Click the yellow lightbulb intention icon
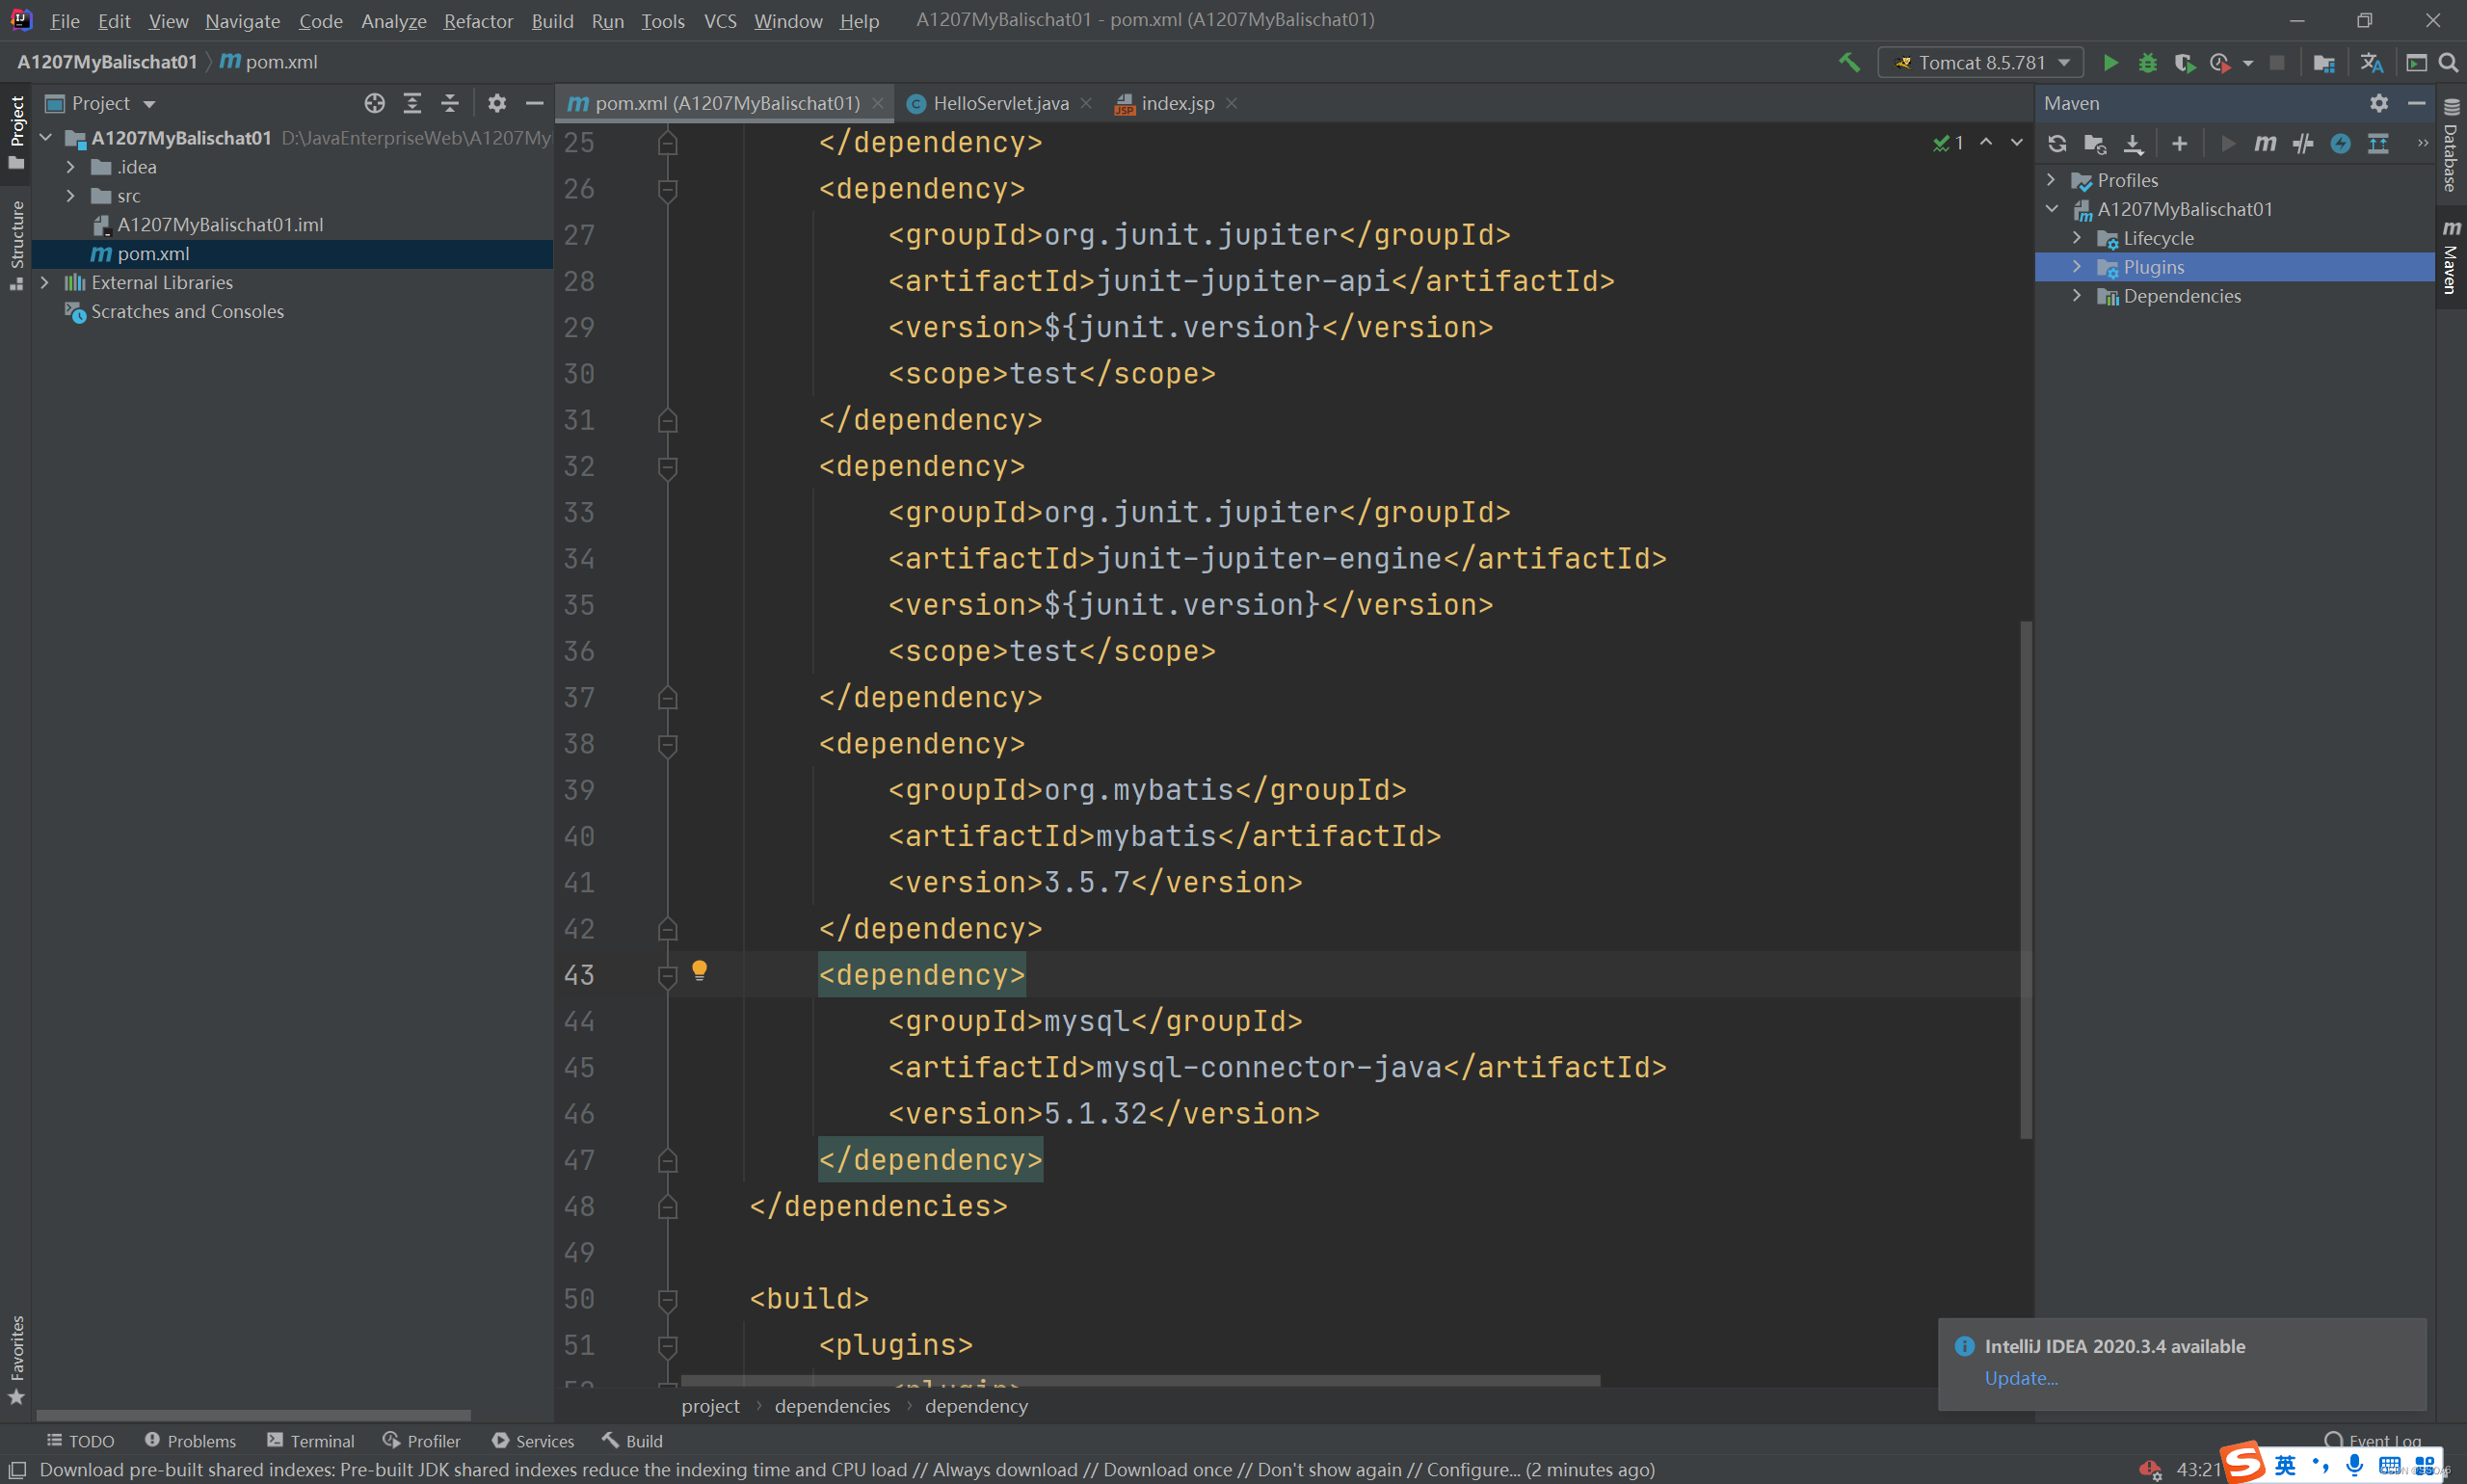The height and width of the screenshot is (1484, 2467). tap(699, 970)
